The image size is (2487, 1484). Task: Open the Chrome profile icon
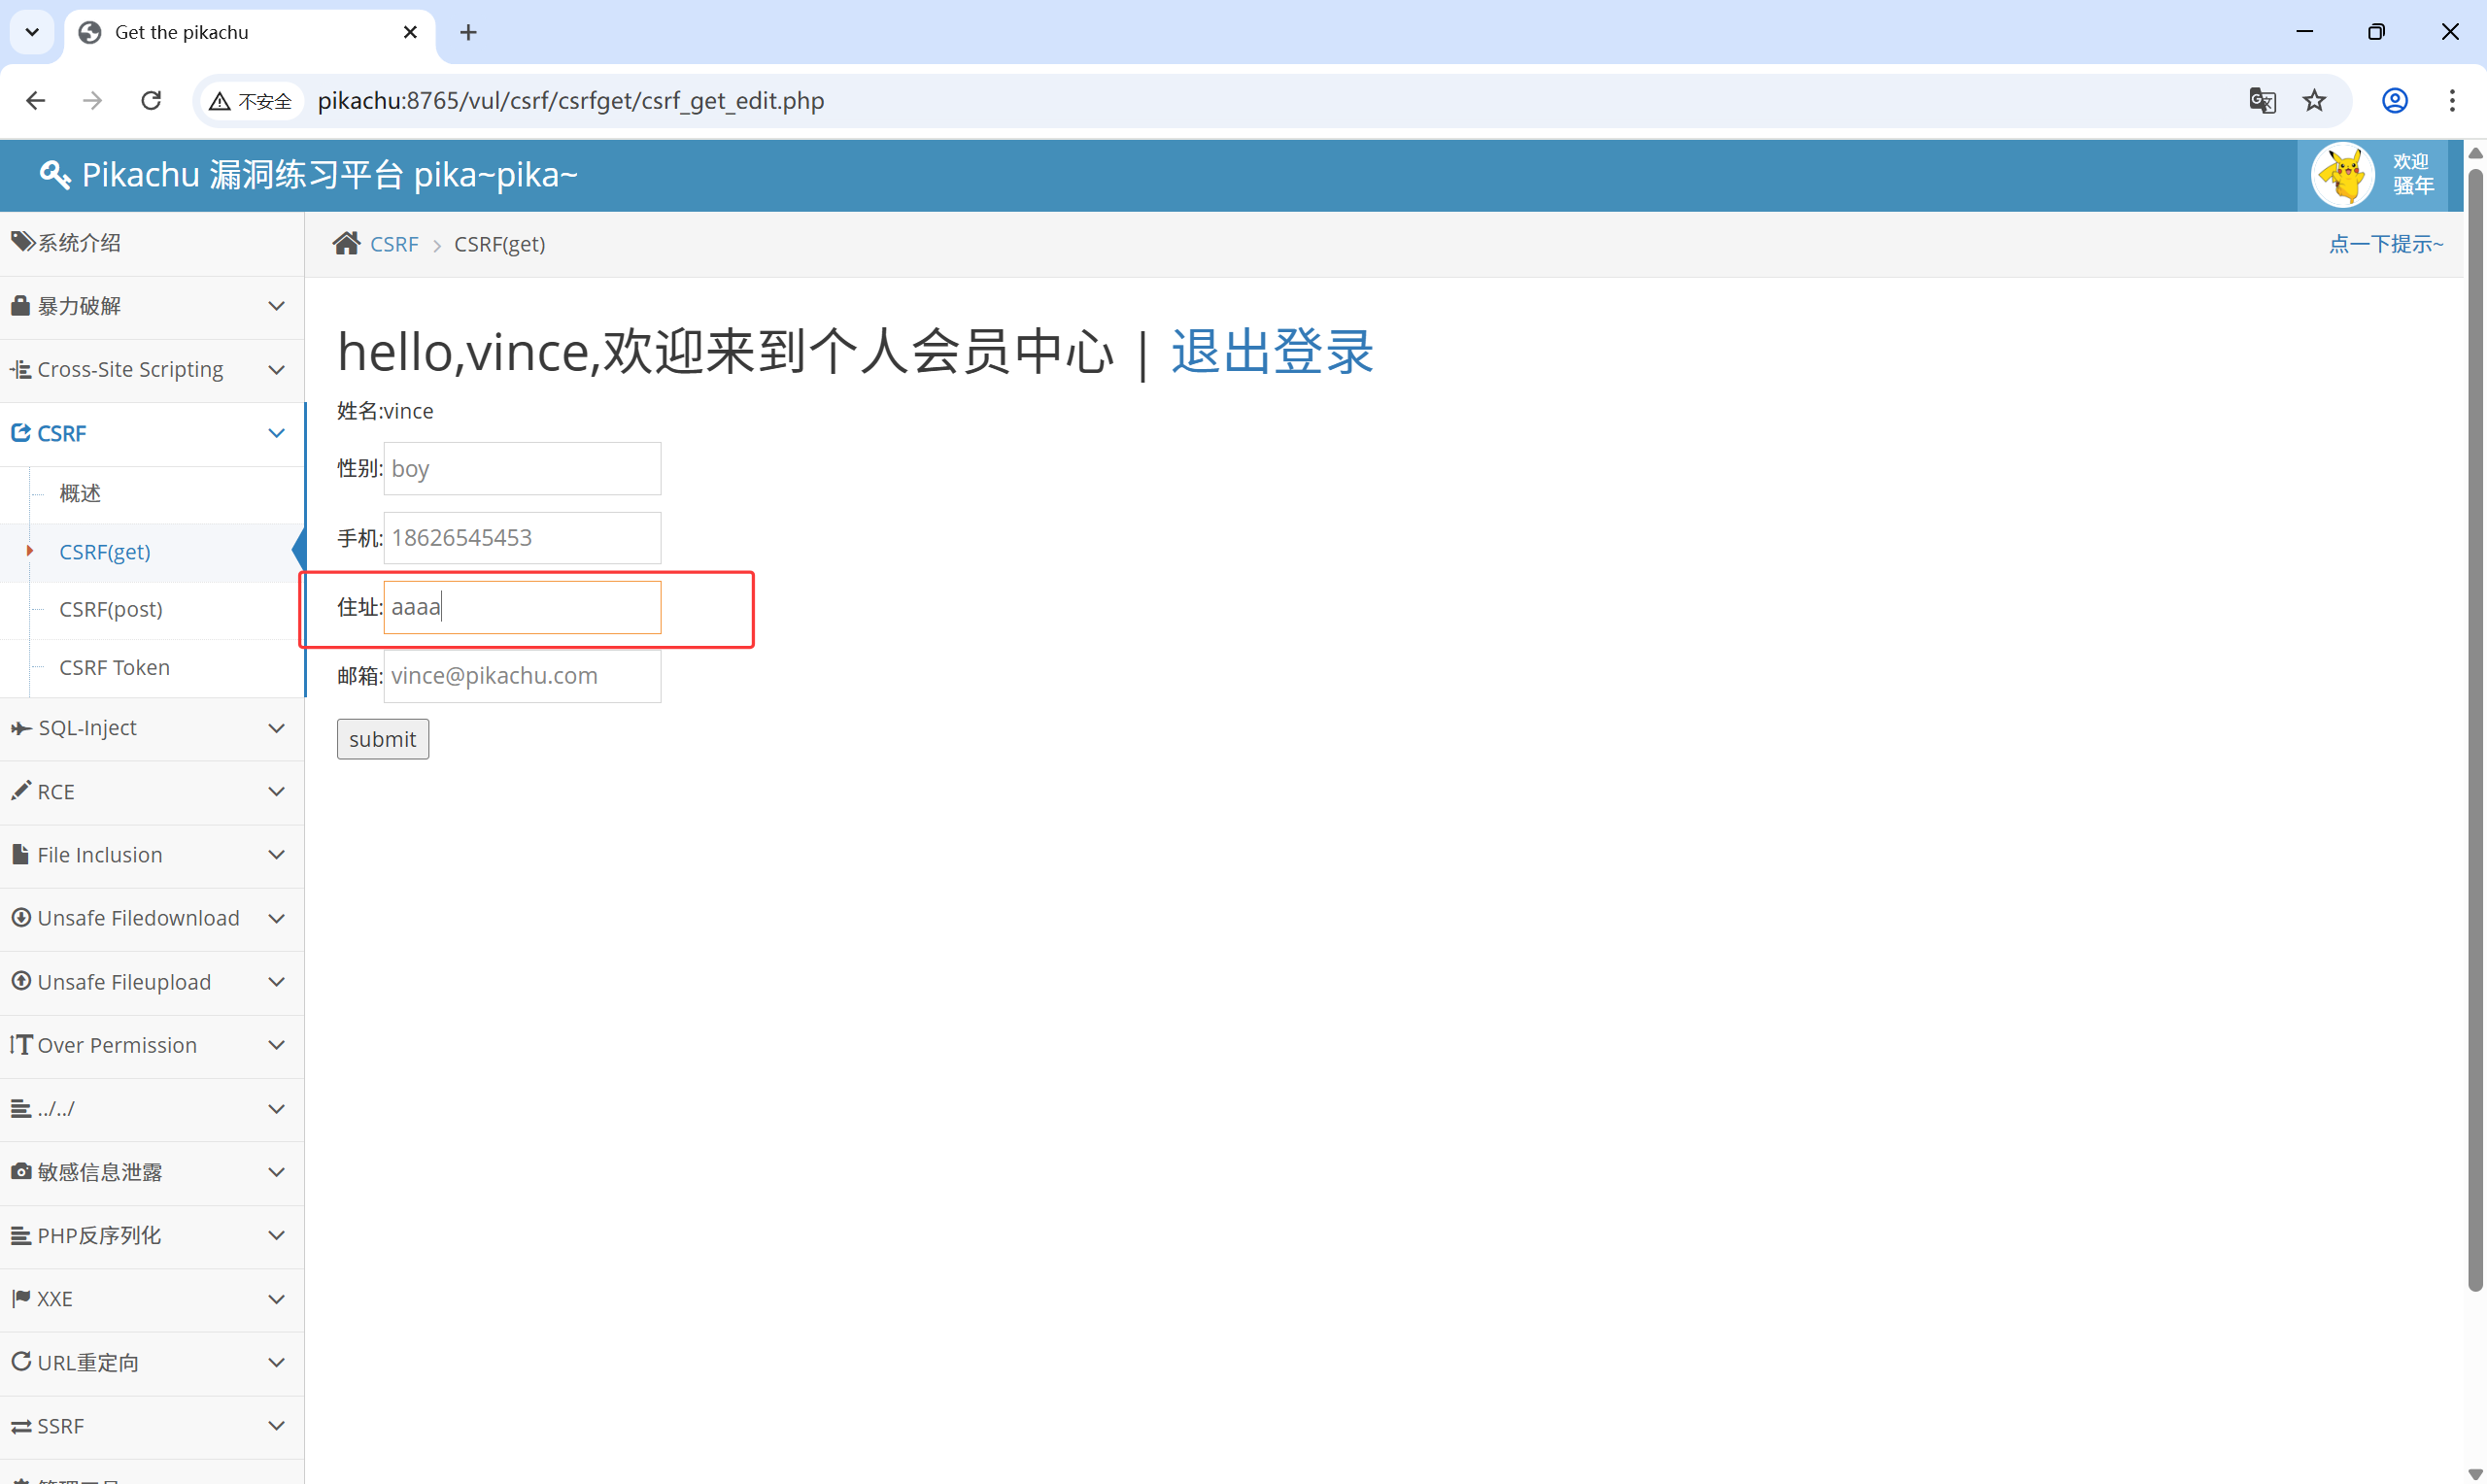click(x=2394, y=101)
